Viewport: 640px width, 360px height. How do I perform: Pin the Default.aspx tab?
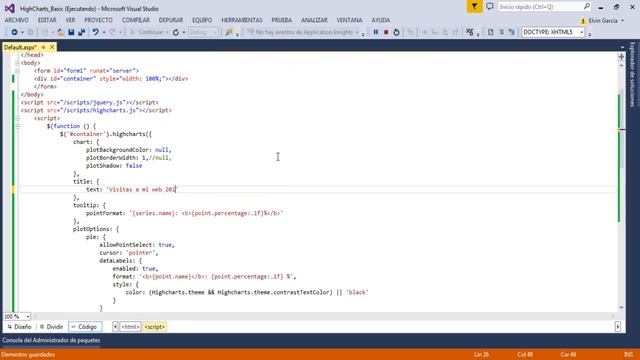point(43,47)
